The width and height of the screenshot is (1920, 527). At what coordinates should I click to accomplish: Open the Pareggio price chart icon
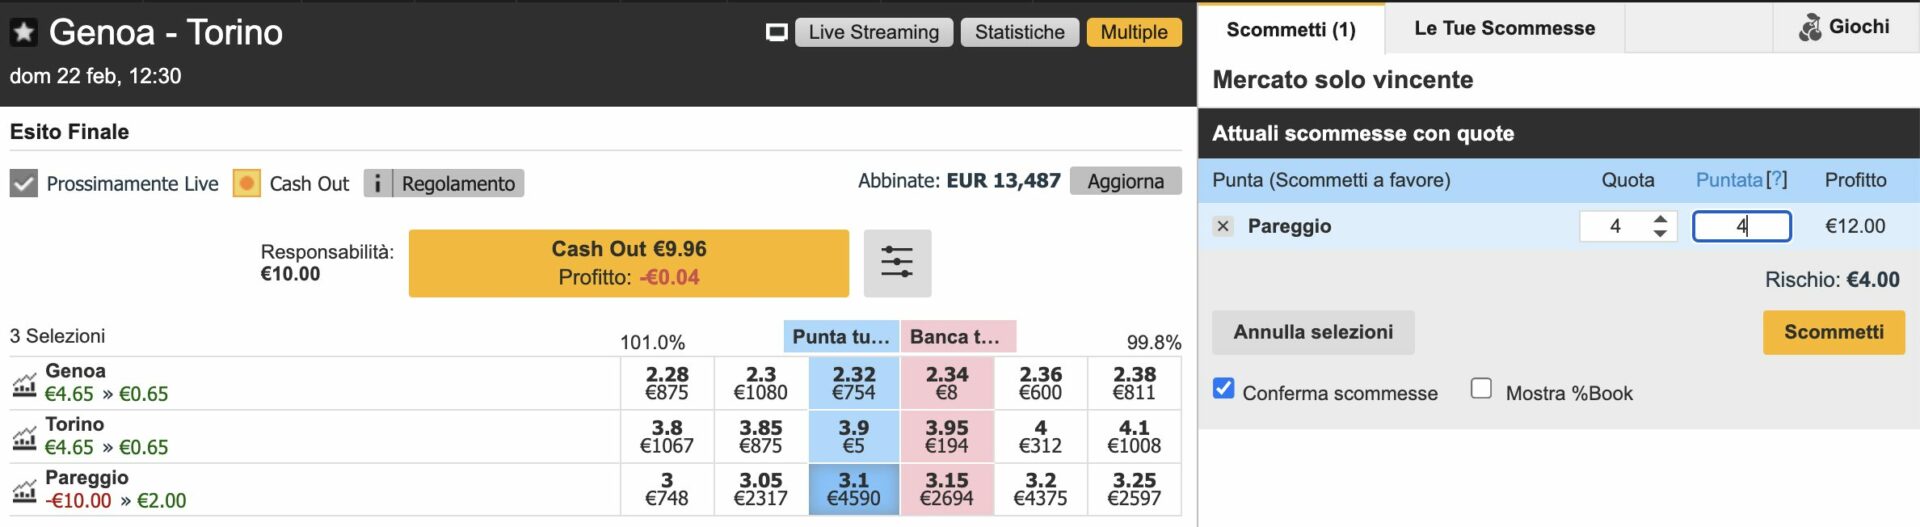[24, 490]
